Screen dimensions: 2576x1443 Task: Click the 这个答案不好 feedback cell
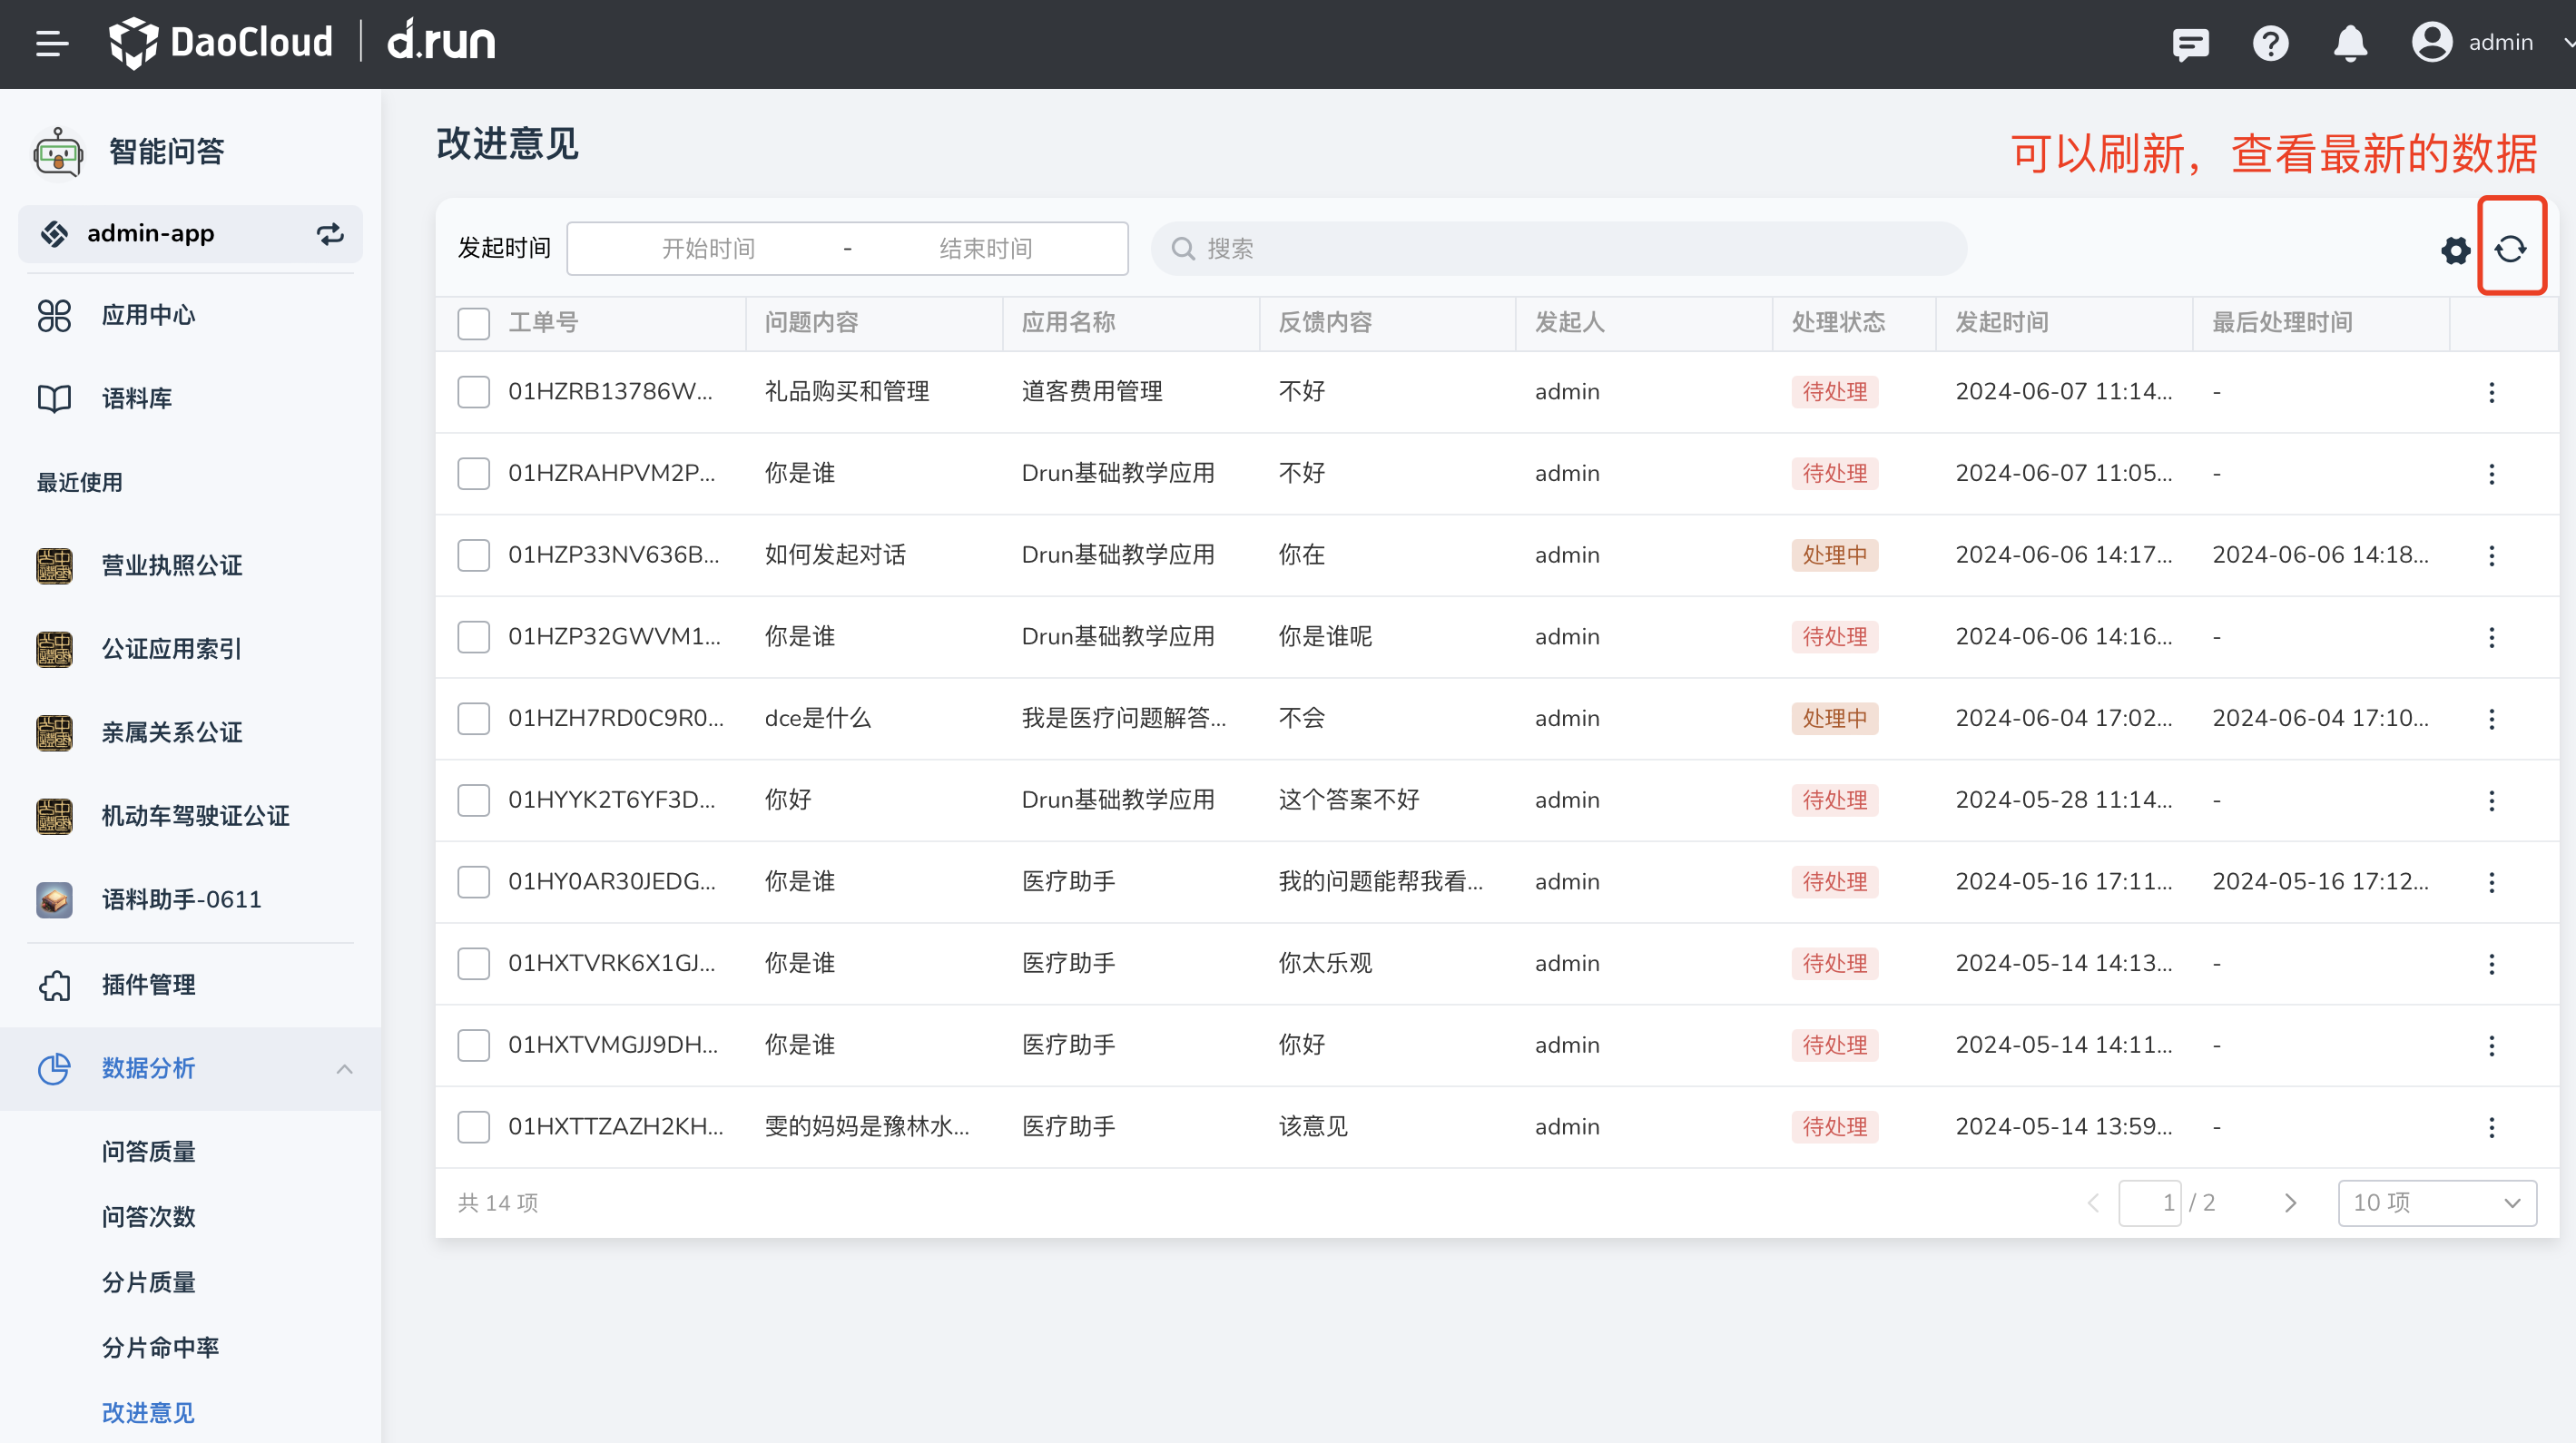[x=1348, y=800]
